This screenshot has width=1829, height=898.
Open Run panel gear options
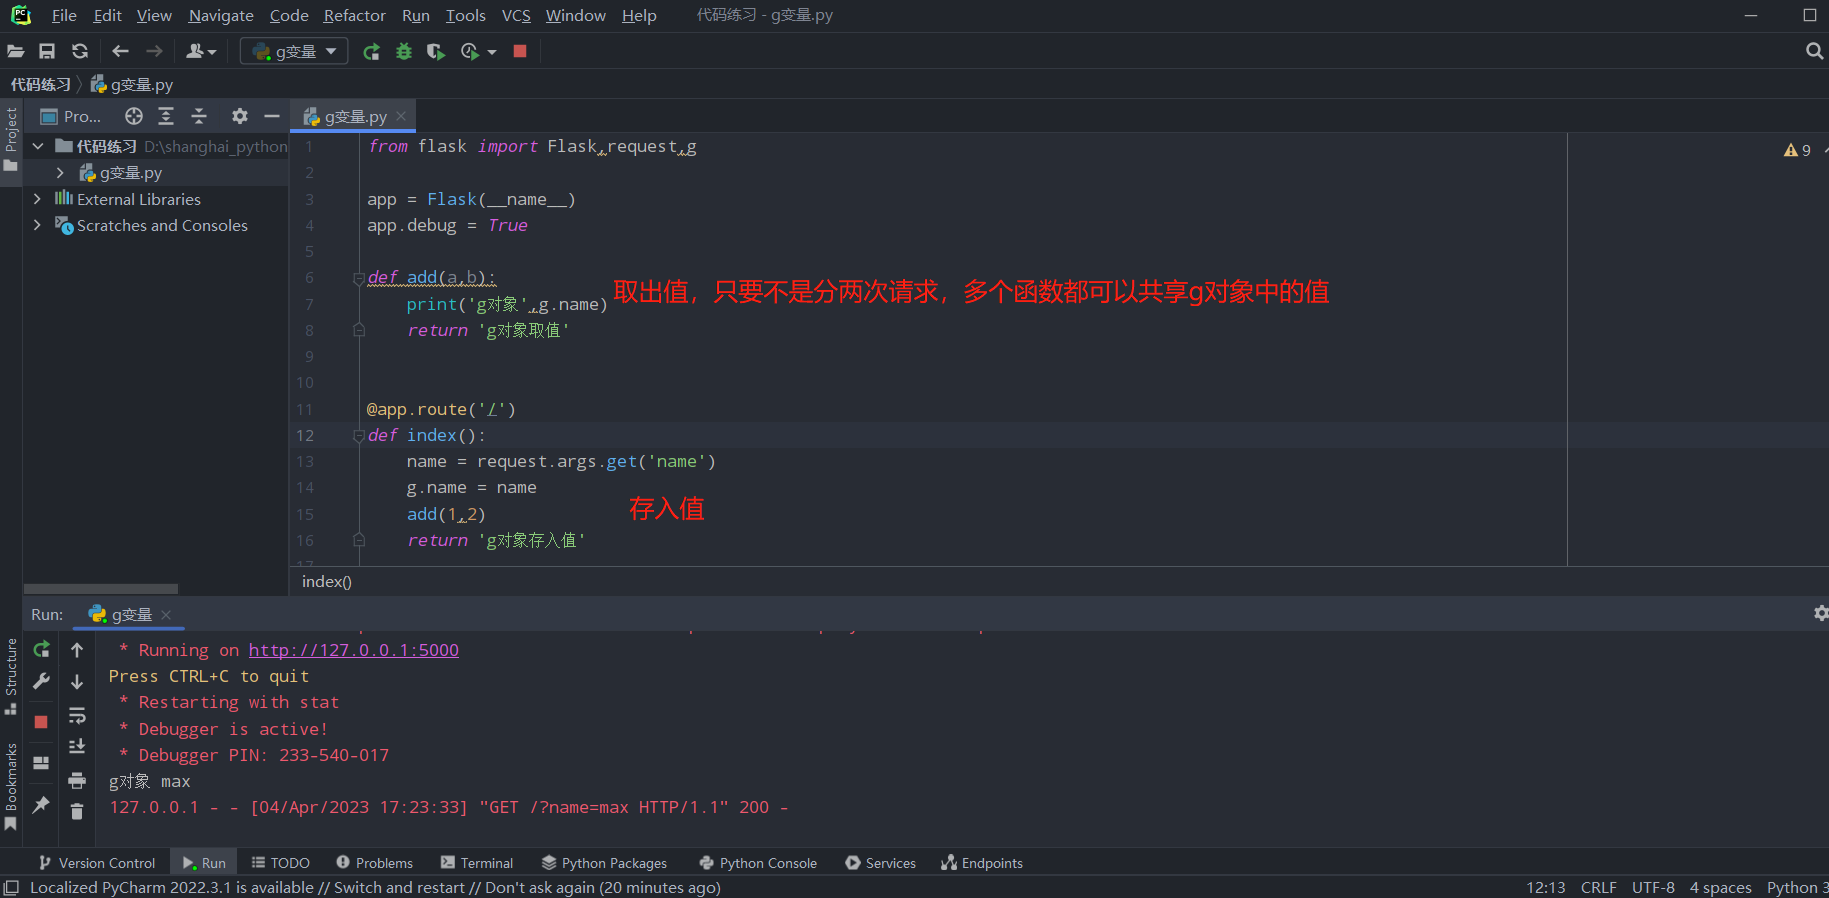[1820, 613]
